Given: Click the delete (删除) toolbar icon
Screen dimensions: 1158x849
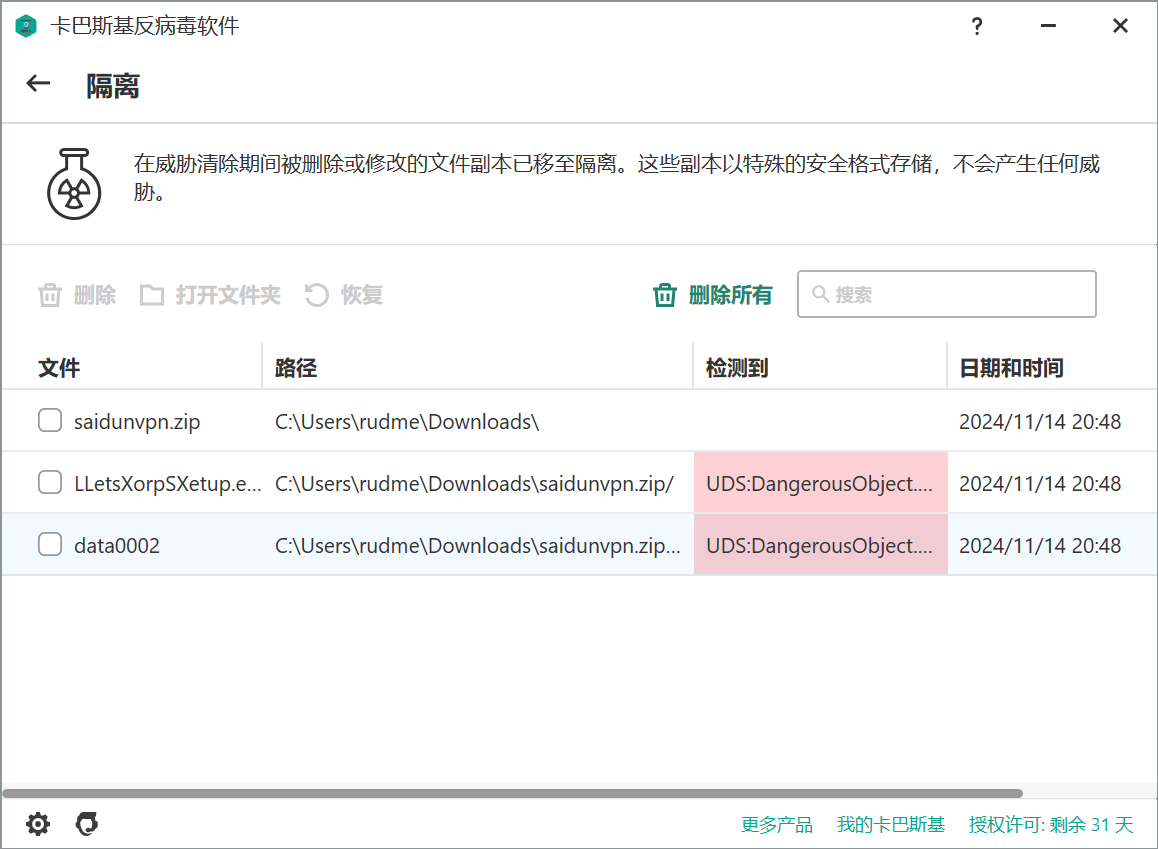Looking at the screenshot, I should 50,294.
